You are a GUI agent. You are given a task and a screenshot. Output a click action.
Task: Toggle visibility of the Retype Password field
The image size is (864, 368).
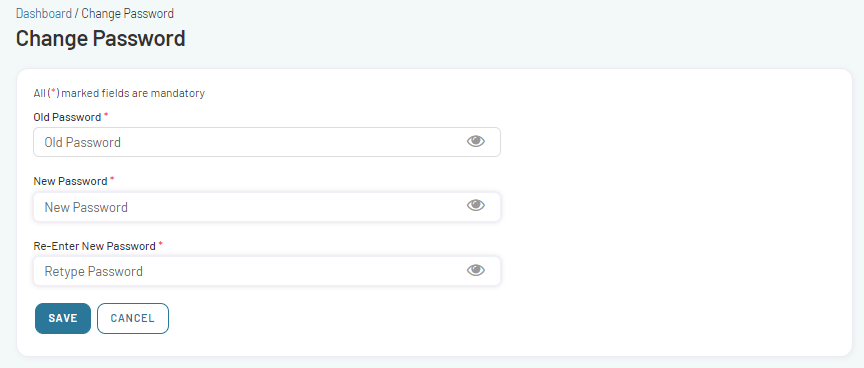476,270
